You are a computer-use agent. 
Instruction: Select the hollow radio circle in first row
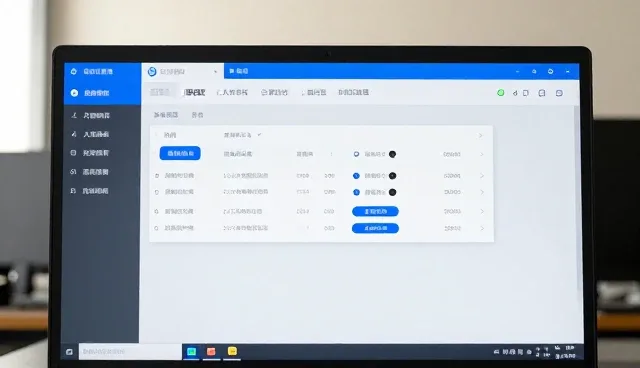[356, 154]
